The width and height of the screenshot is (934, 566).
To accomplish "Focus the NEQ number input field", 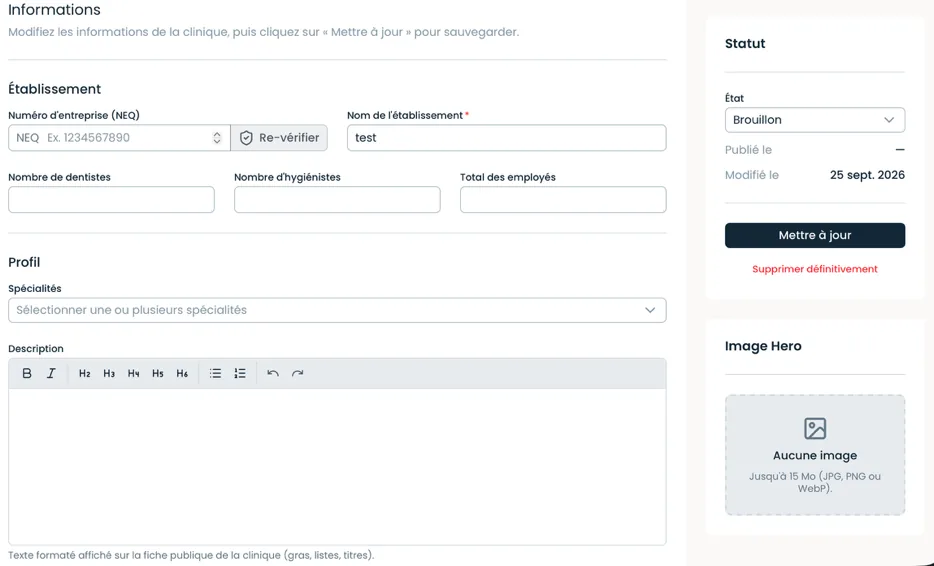I will tap(119, 138).
